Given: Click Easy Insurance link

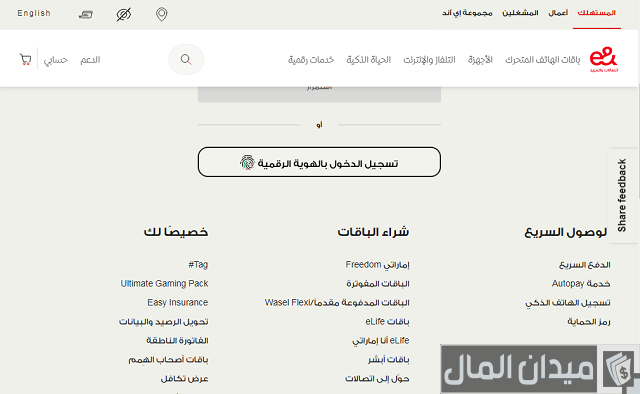Looking at the screenshot, I should click(x=178, y=303).
